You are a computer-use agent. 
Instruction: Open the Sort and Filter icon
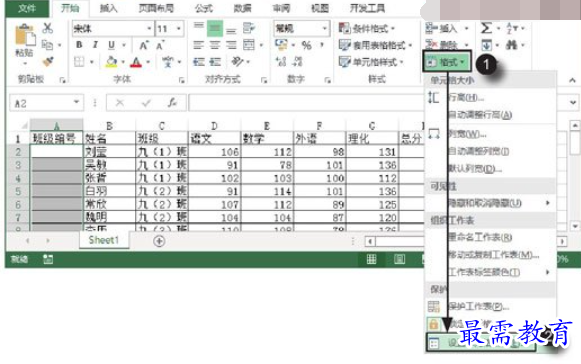click(512, 28)
